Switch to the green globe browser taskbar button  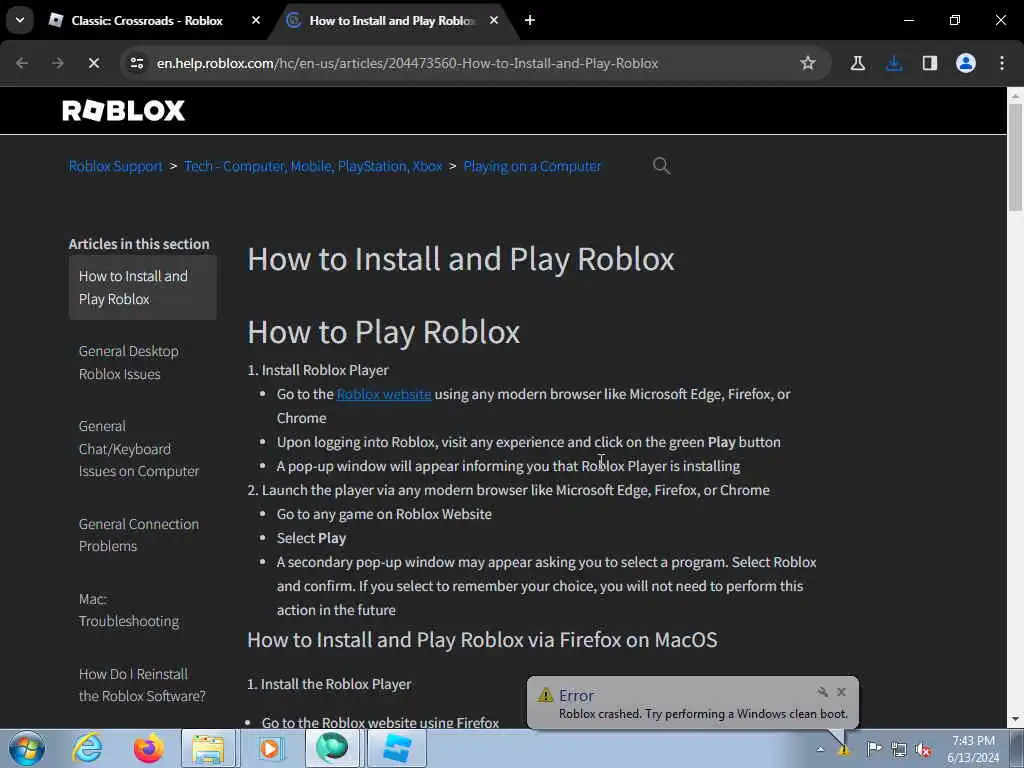pos(332,748)
